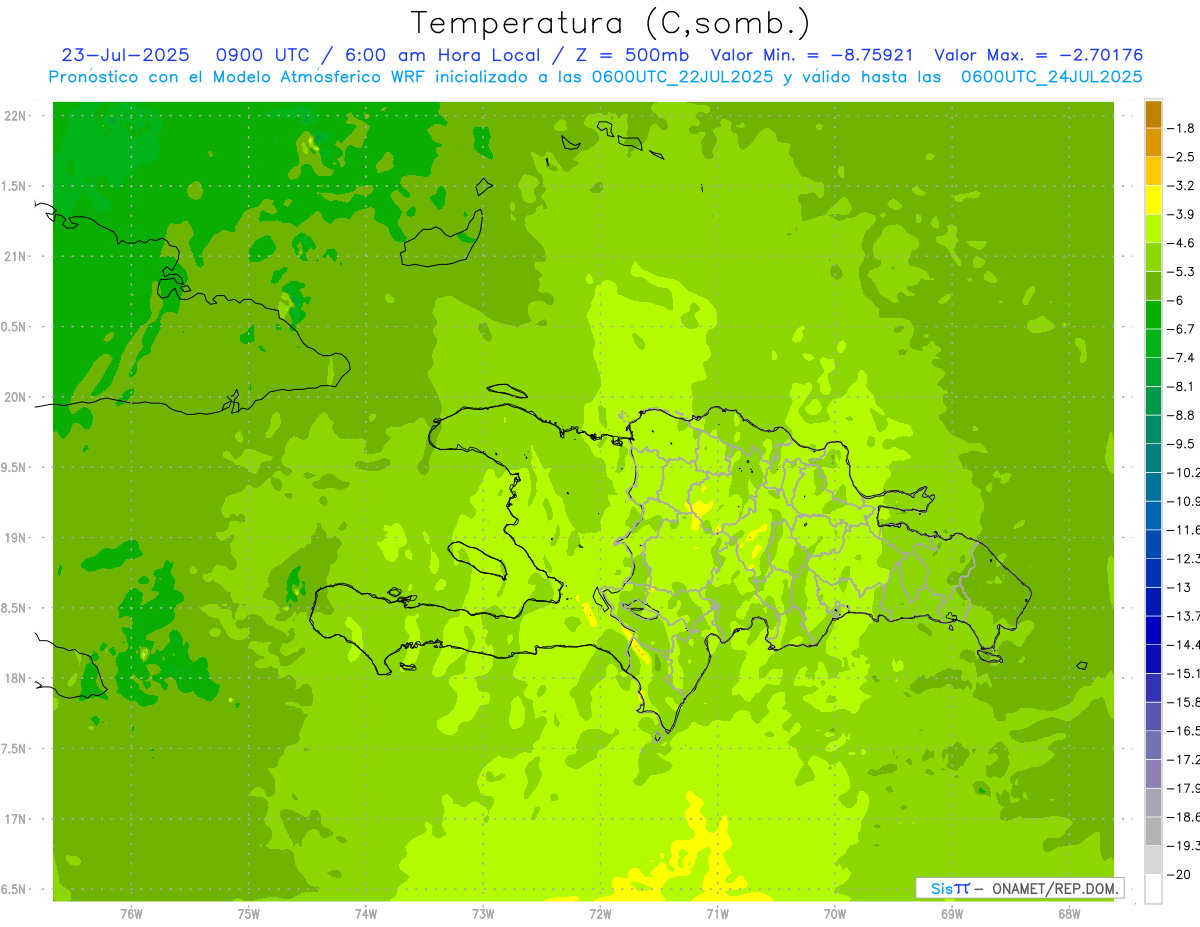Image resolution: width=1200 pixels, height=927 pixels.
Task: Click the 75W longitude label
Action: tap(249, 914)
